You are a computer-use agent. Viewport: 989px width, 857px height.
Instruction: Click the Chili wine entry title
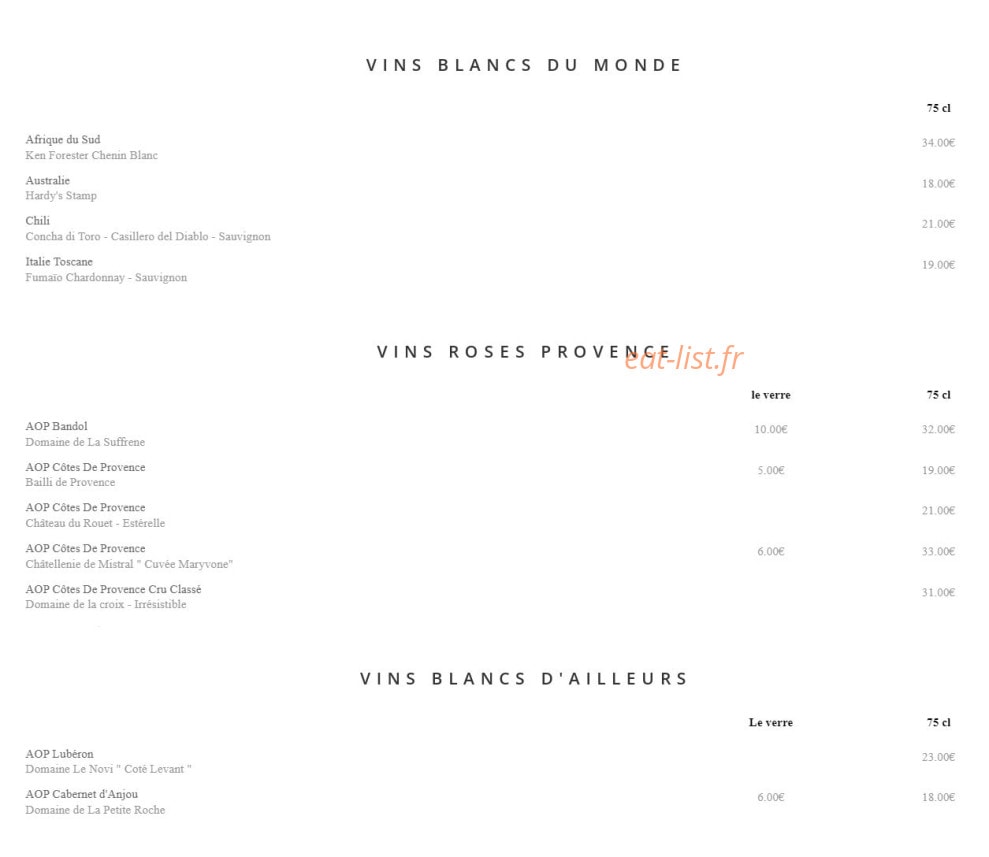tap(37, 221)
